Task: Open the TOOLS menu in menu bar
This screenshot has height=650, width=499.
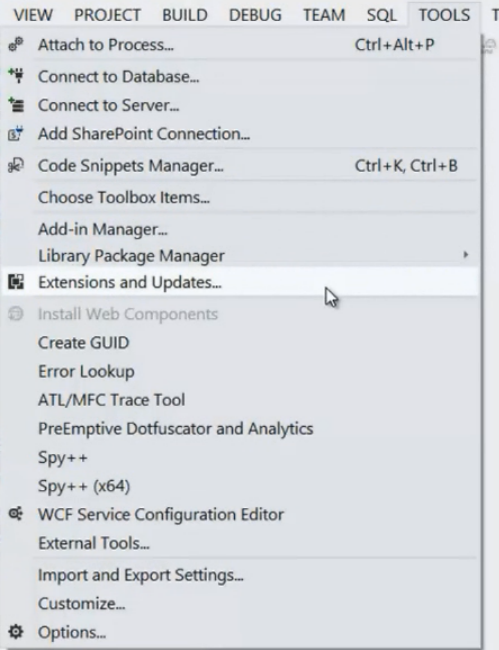Action: click(444, 15)
